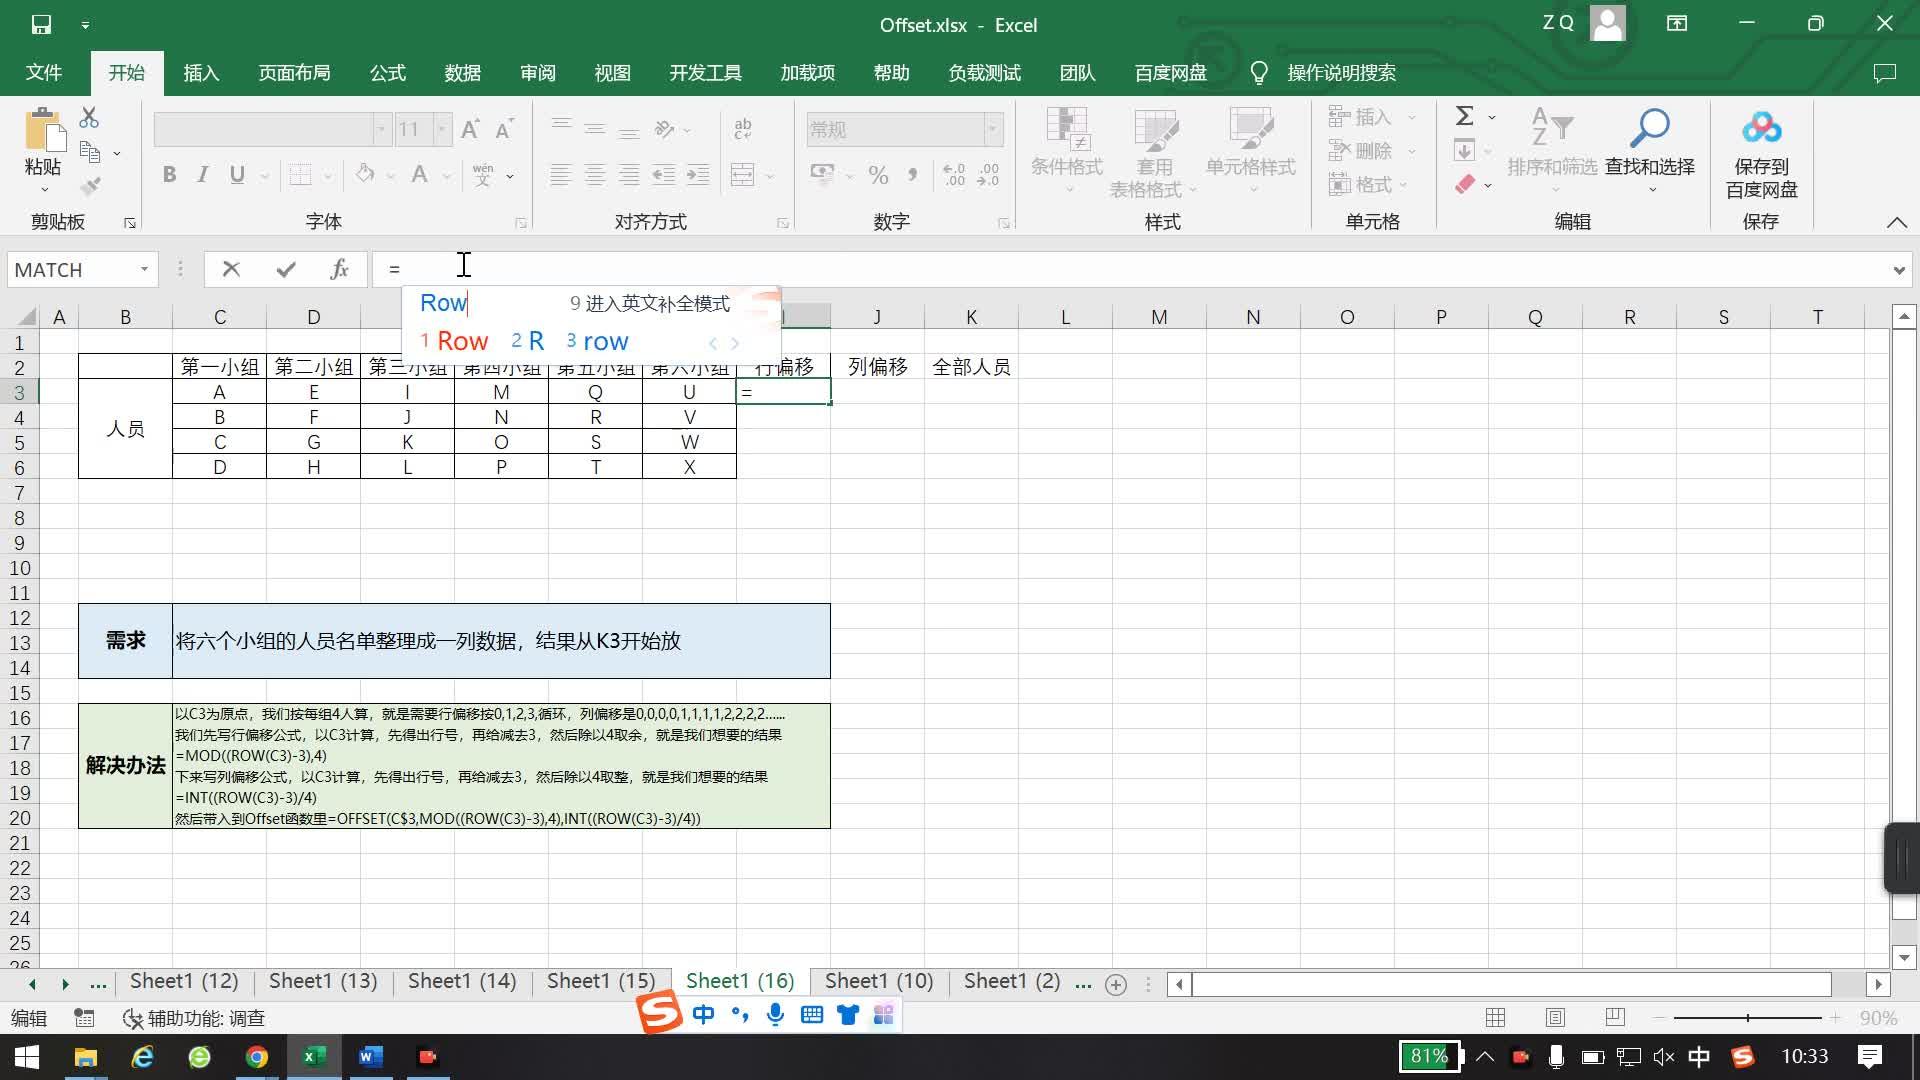
Task: Click the Enter formula checkmark icon
Action: tap(286, 269)
